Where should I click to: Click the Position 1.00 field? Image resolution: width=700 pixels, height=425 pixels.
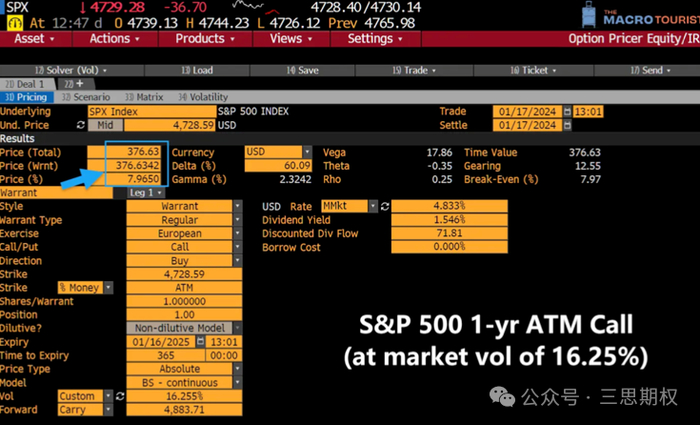click(x=184, y=315)
